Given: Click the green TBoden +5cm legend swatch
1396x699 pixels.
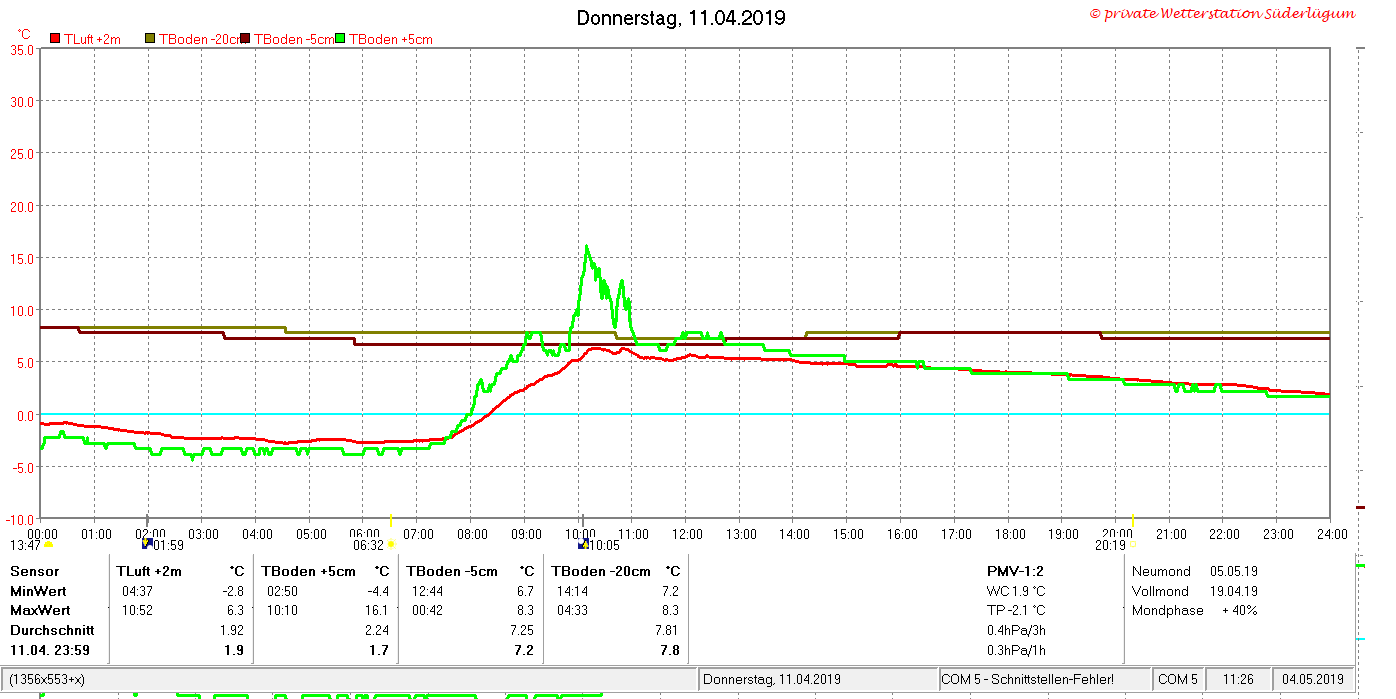Looking at the screenshot, I should pyautogui.click(x=340, y=39).
